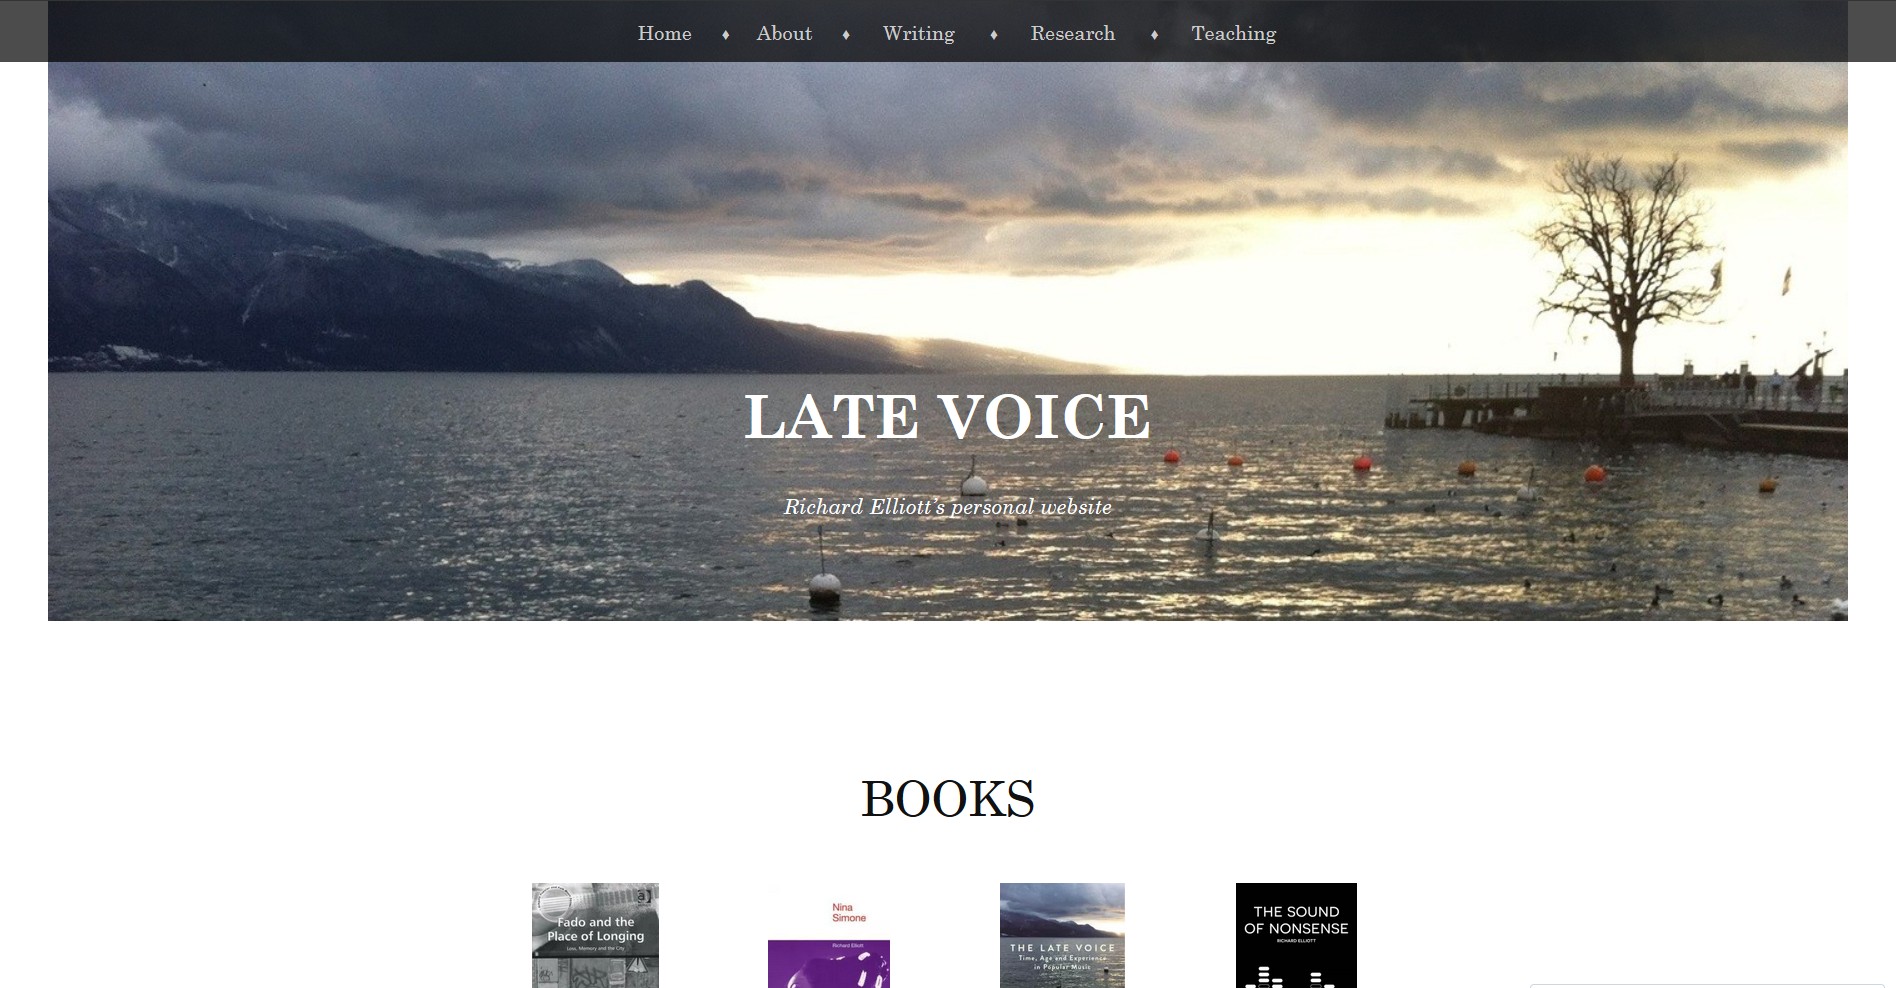
Task: Open the Writing menu
Action: [x=918, y=34]
